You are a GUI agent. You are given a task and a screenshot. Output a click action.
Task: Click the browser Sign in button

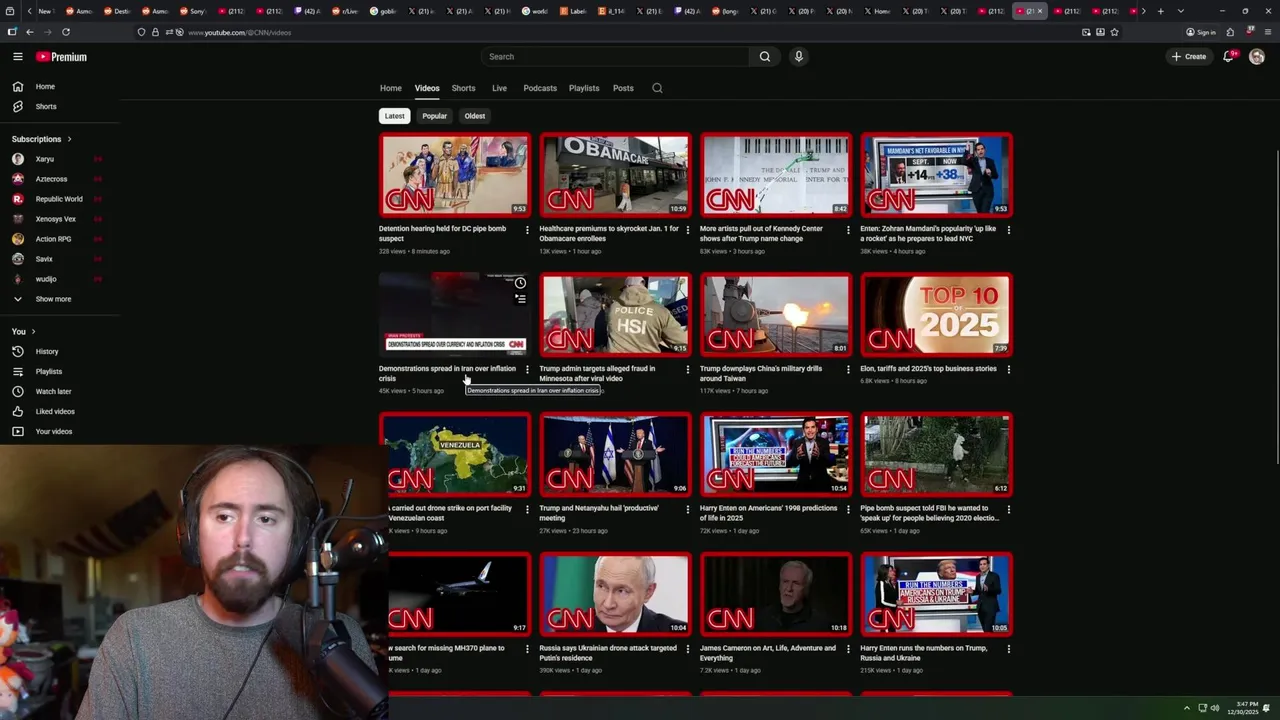click(x=1201, y=32)
